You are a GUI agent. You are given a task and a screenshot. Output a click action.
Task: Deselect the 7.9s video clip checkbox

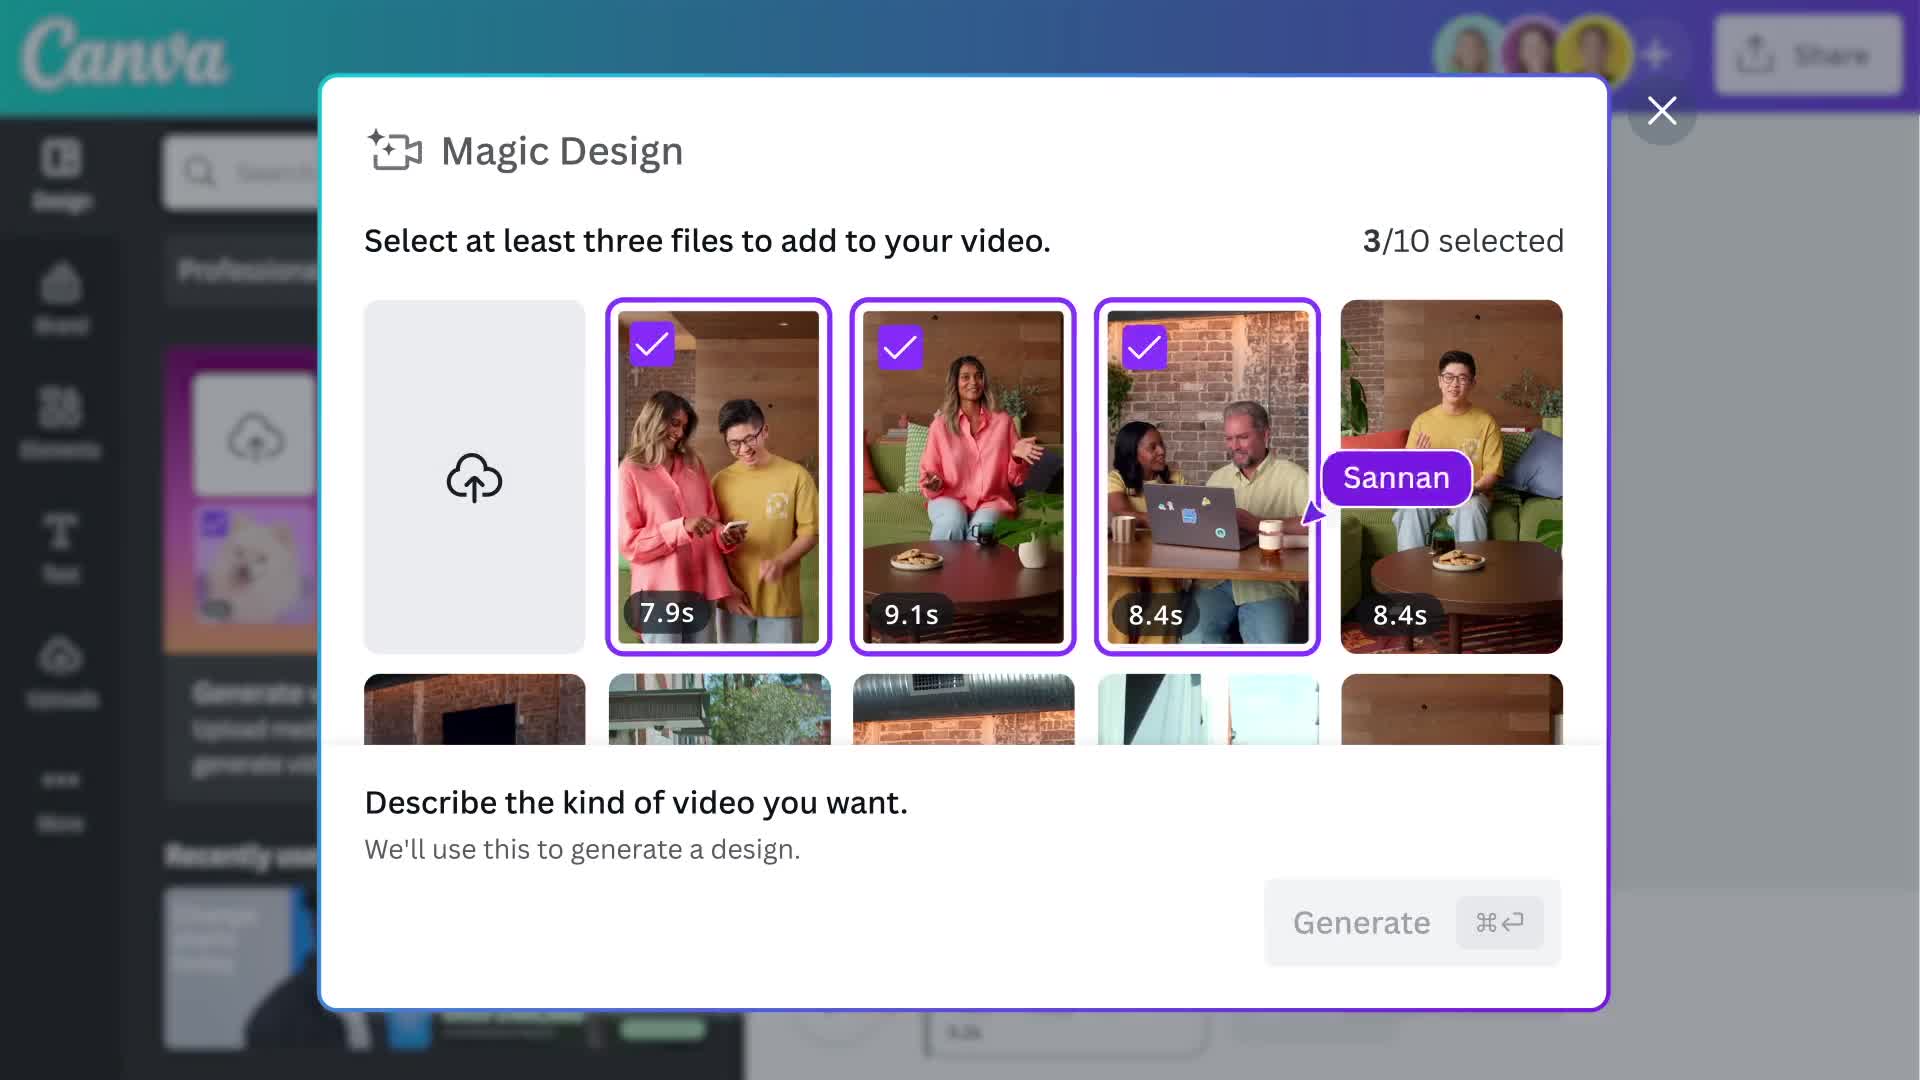point(653,343)
